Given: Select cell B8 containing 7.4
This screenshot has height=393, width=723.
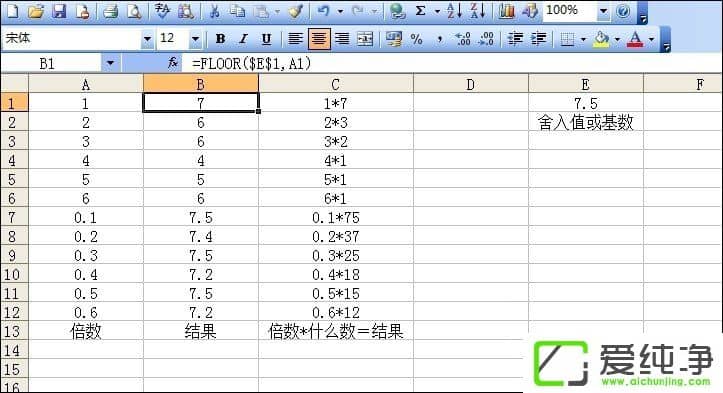Looking at the screenshot, I should (201, 236).
